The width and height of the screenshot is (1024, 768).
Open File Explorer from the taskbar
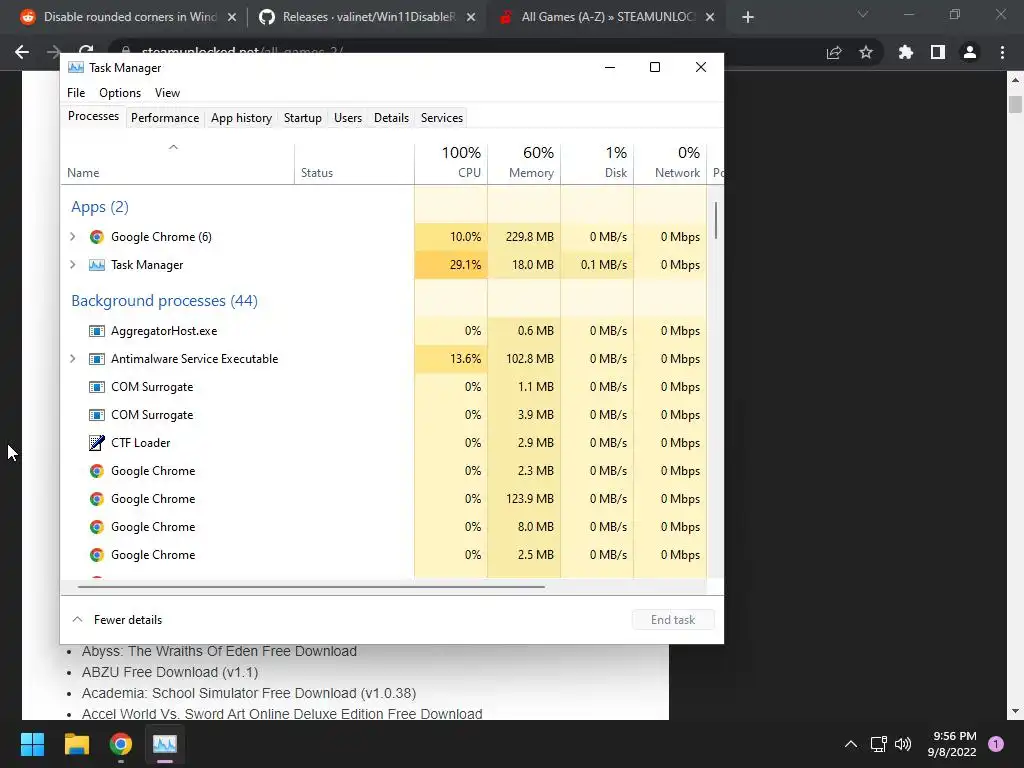pyautogui.click(x=76, y=744)
